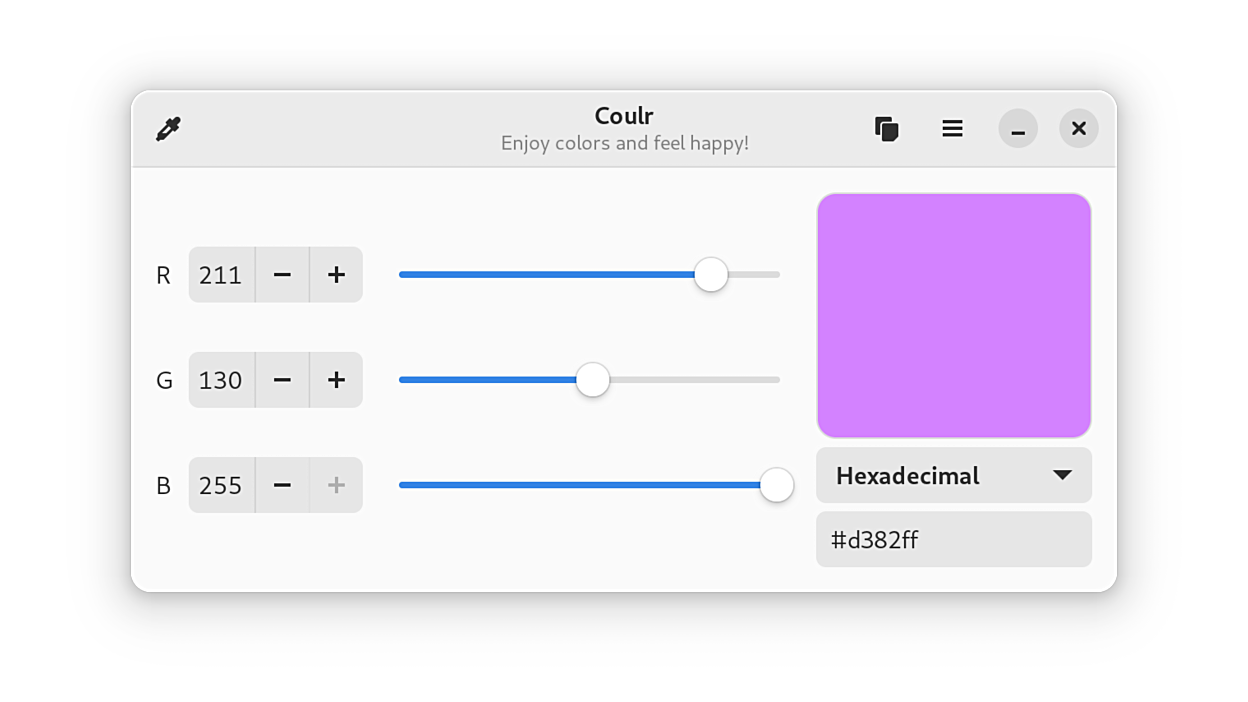Viewport: 1248px width, 702px height.
Task: Edit the R value field showing 211
Action: click(221, 274)
